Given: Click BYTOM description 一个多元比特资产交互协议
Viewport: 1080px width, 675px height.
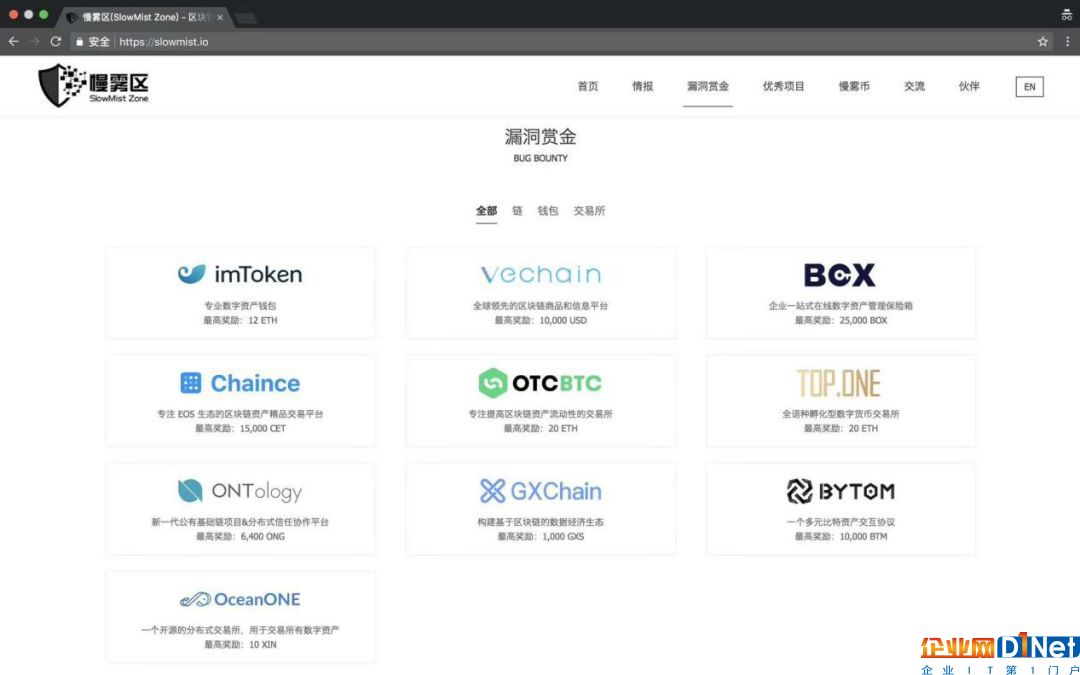Looking at the screenshot, I should (840, 522).
